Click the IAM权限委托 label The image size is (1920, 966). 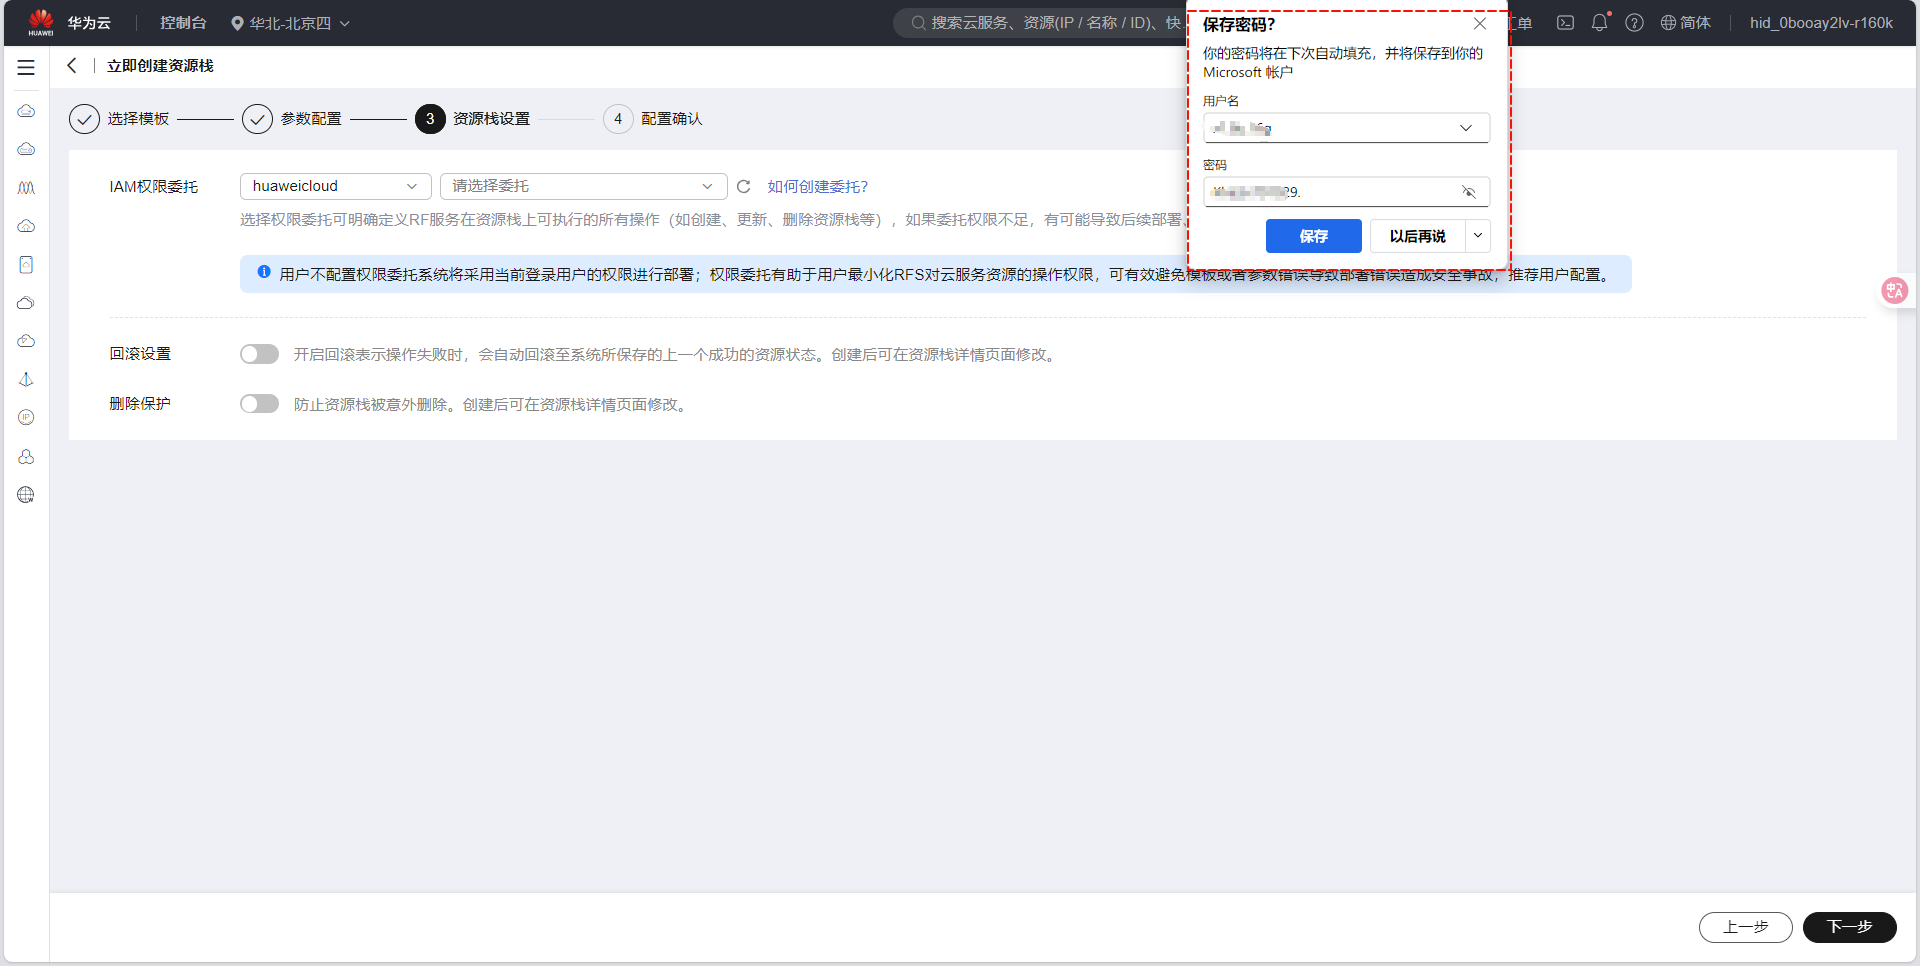[x=153, y=187]
